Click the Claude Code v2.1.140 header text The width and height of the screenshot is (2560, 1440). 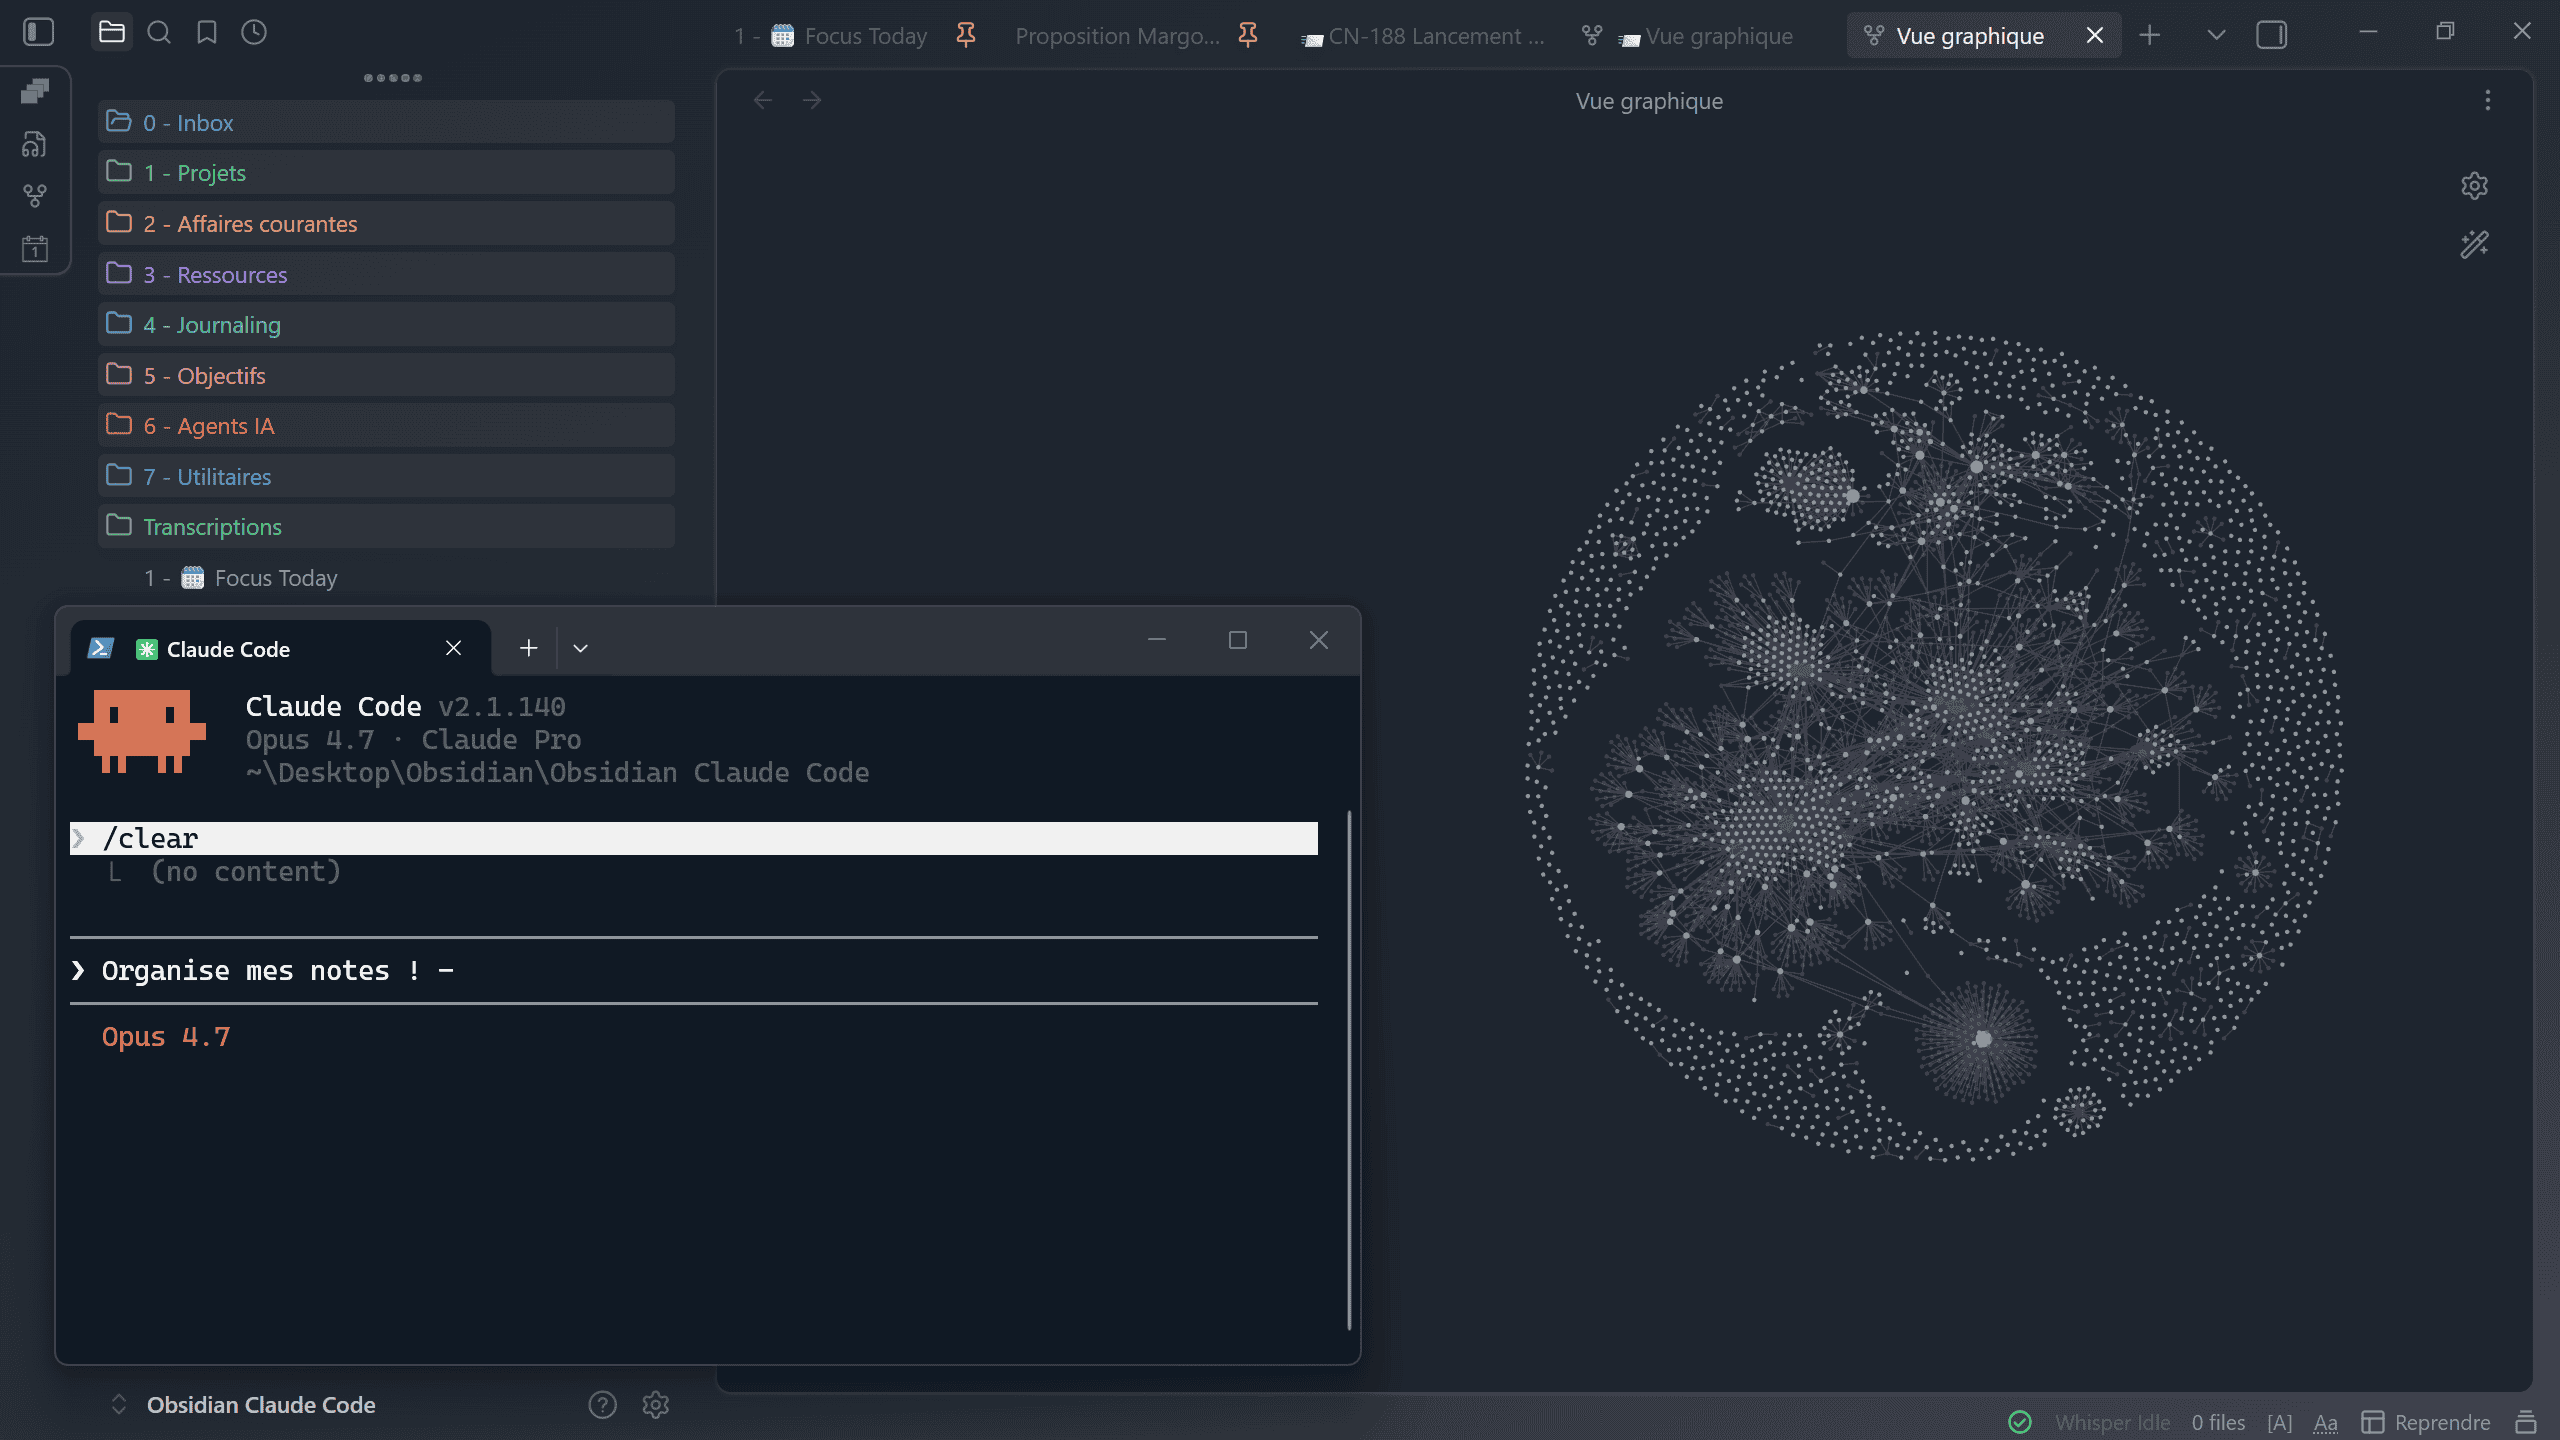click(406, 706)
